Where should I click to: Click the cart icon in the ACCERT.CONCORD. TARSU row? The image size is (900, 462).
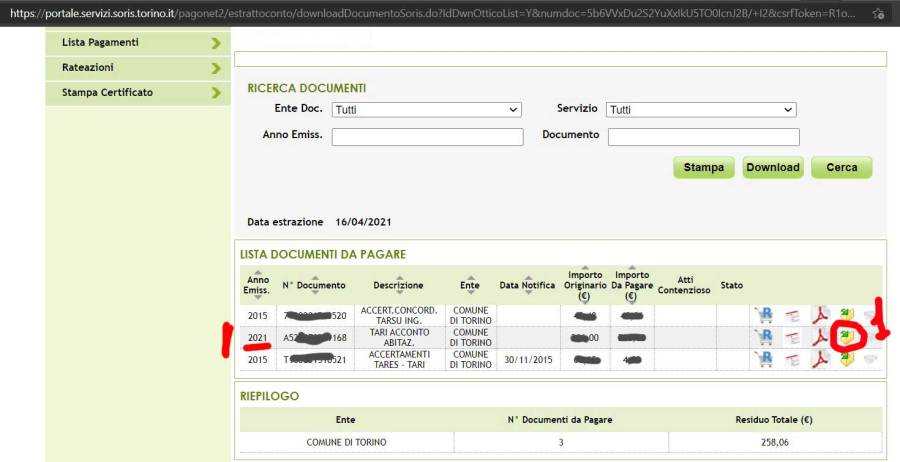[x=764, y=315]
